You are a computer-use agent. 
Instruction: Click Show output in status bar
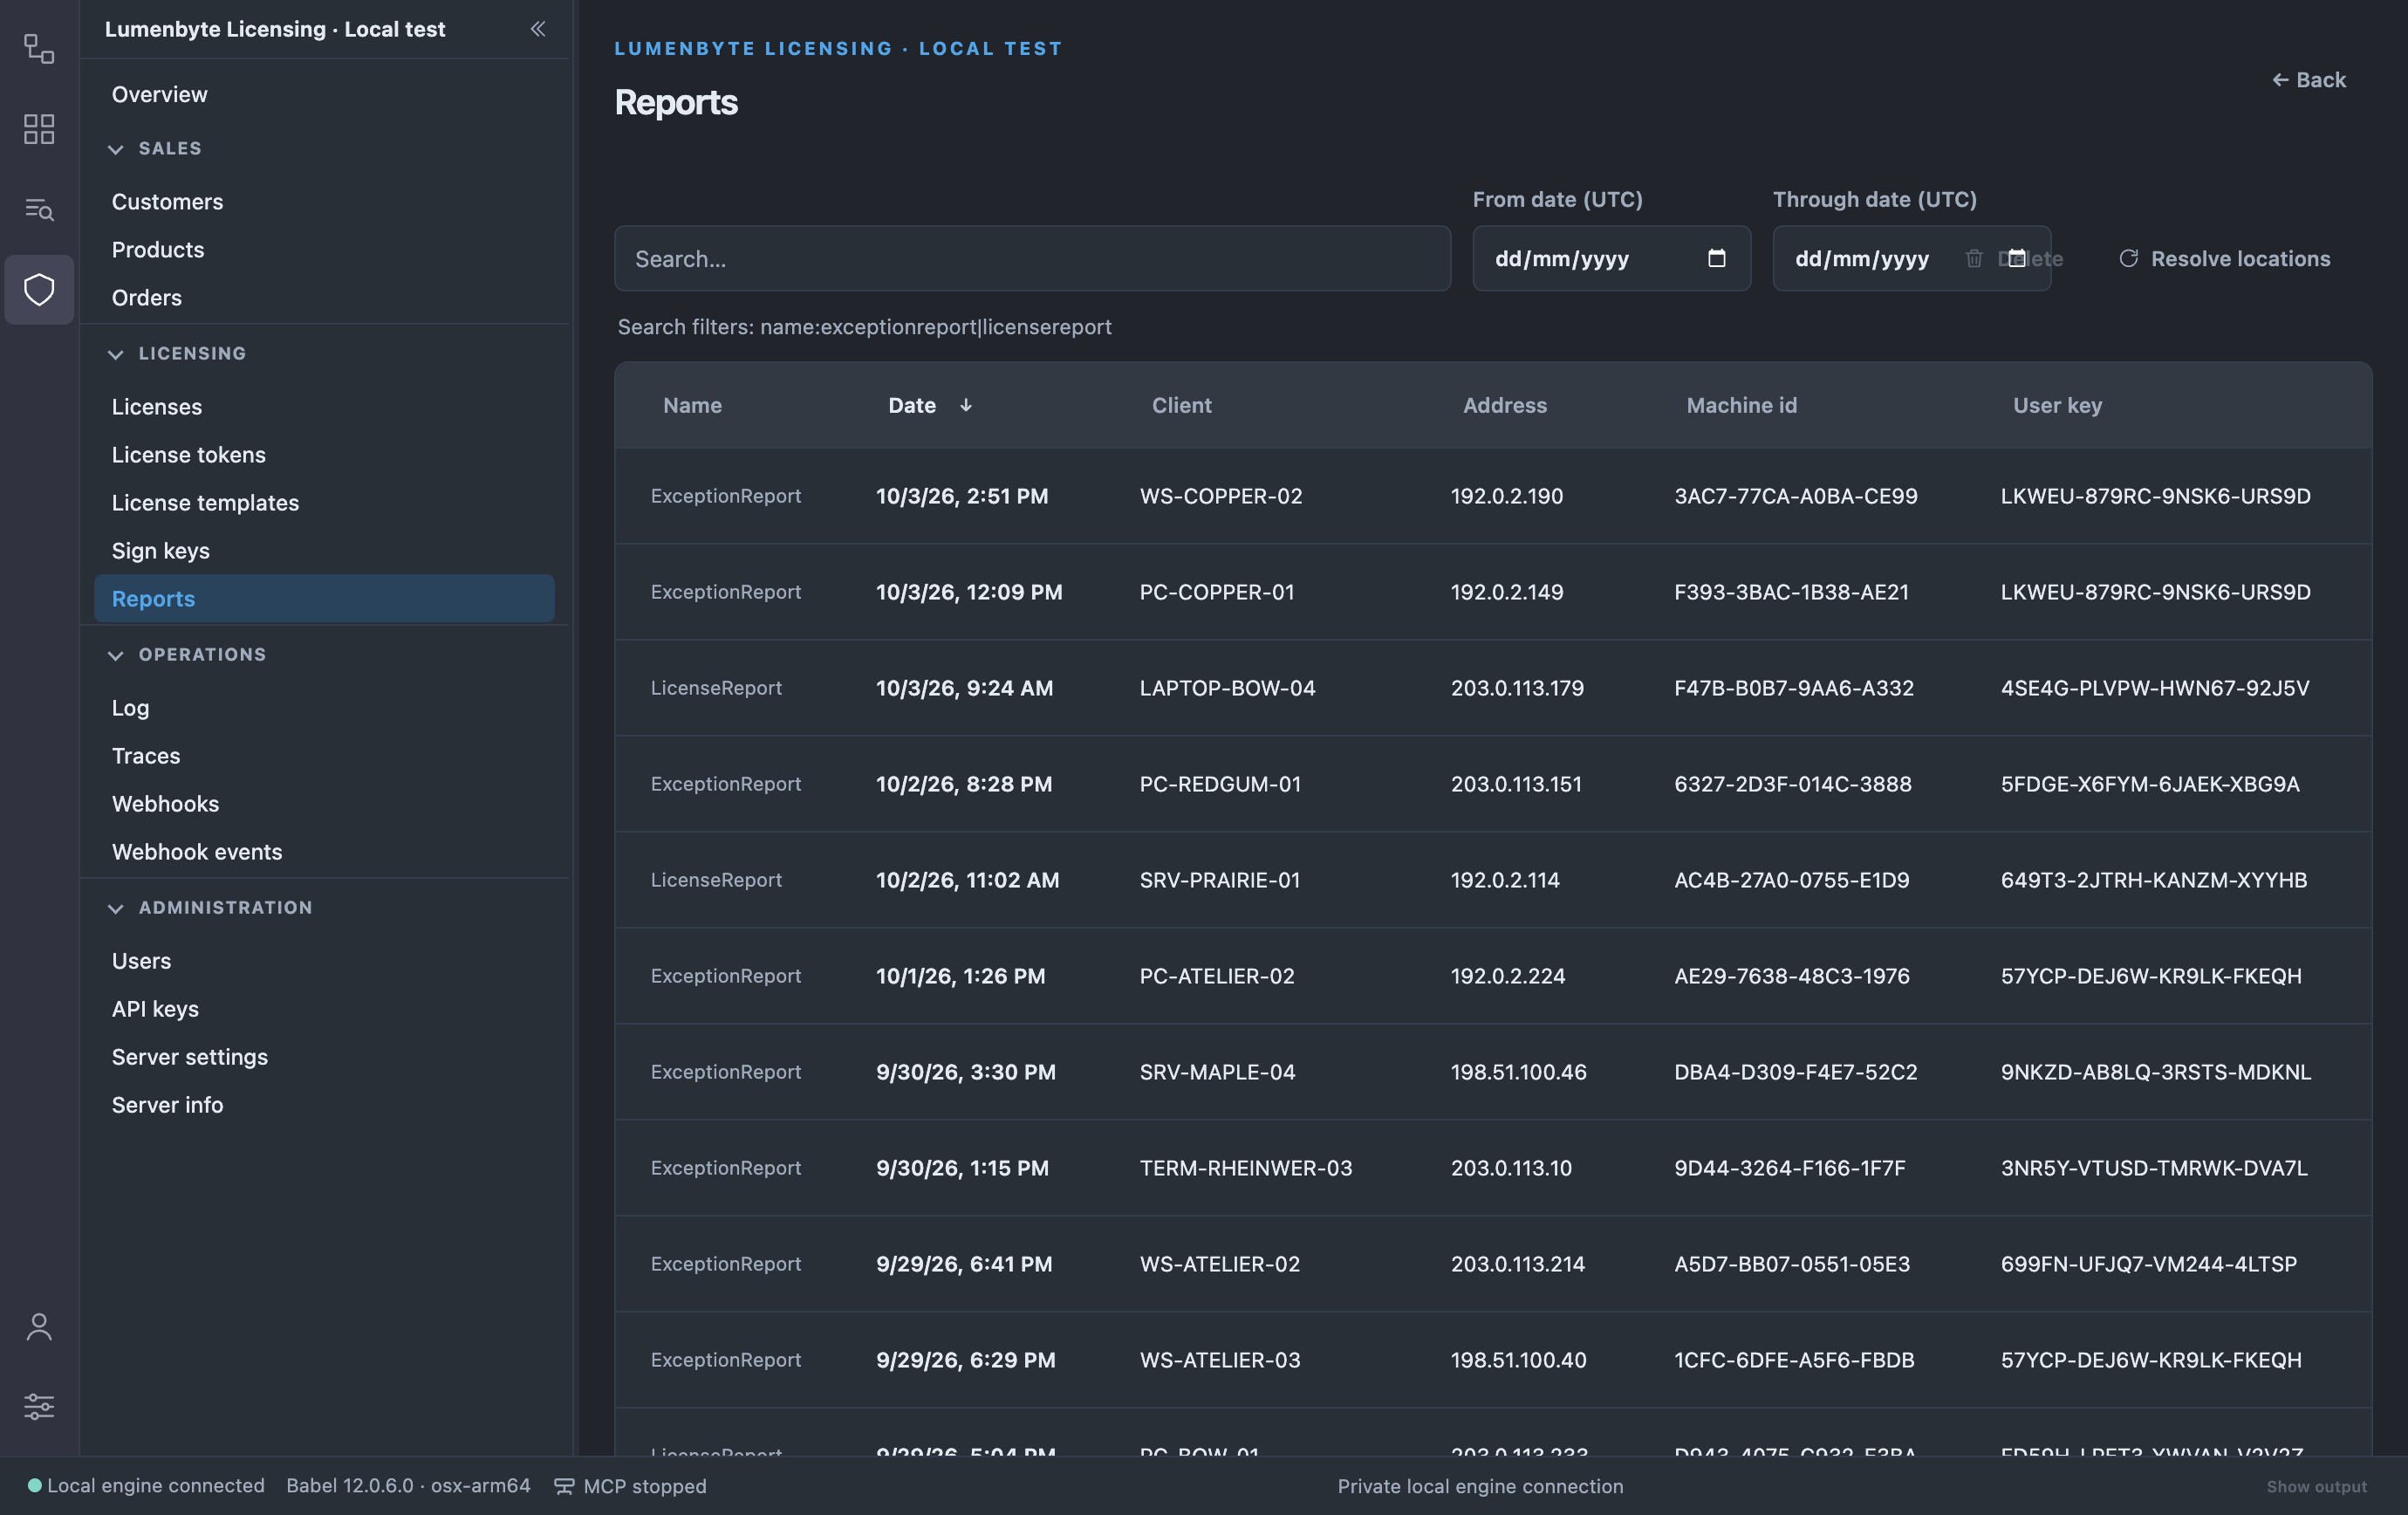[2316, 1486]
